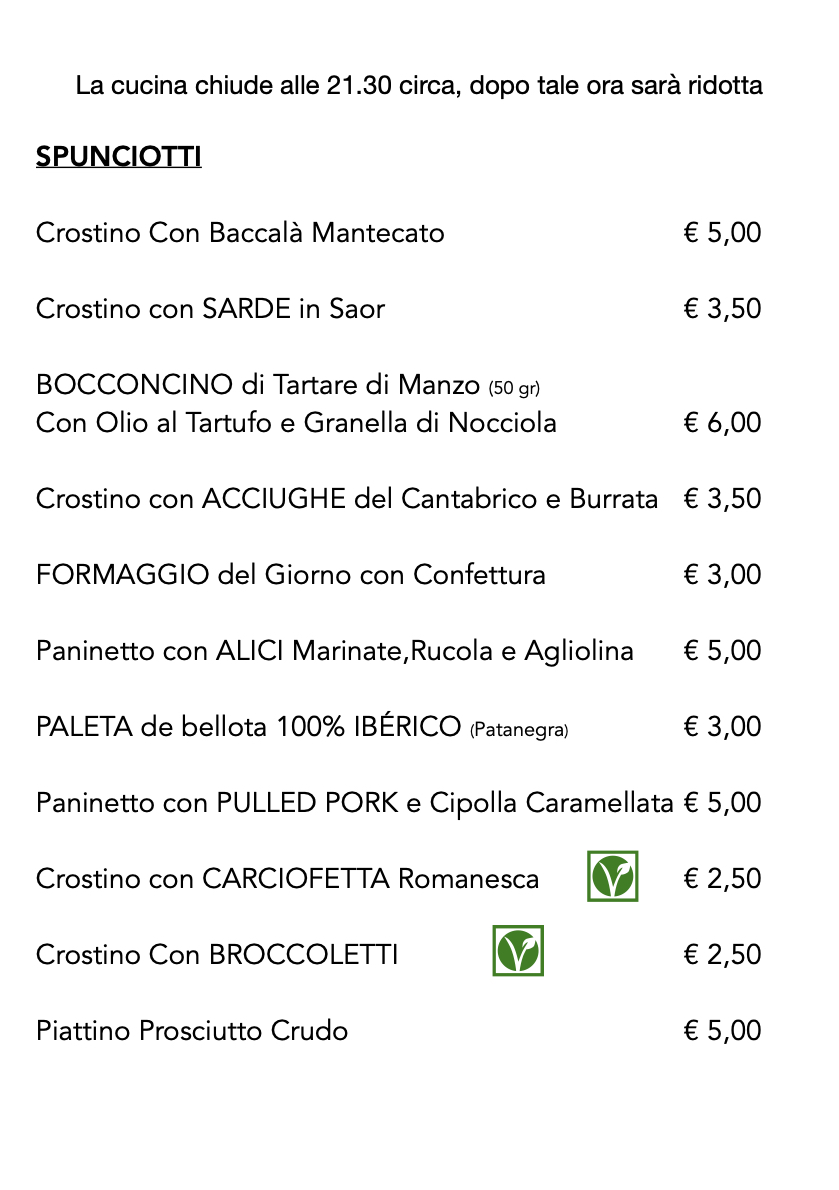839x1190 pixels.
Task: Click the ACCIUGHE del Cantabrico e Burrata item
Action: 347,499
